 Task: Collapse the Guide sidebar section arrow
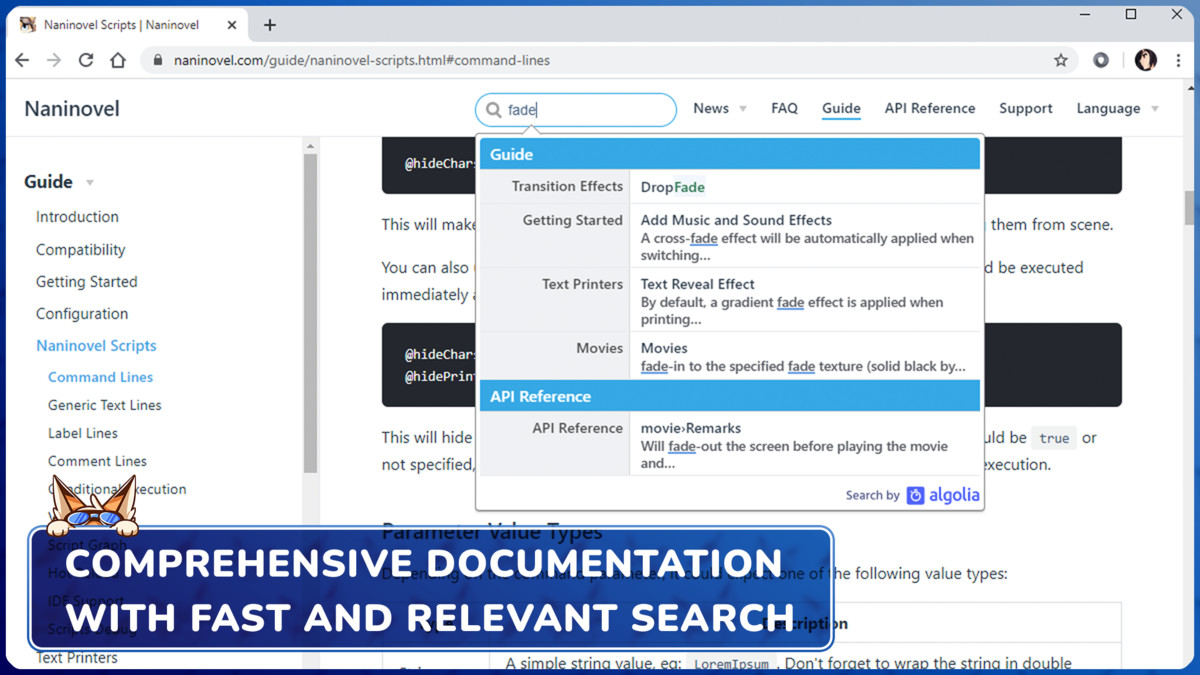(90, 183)
